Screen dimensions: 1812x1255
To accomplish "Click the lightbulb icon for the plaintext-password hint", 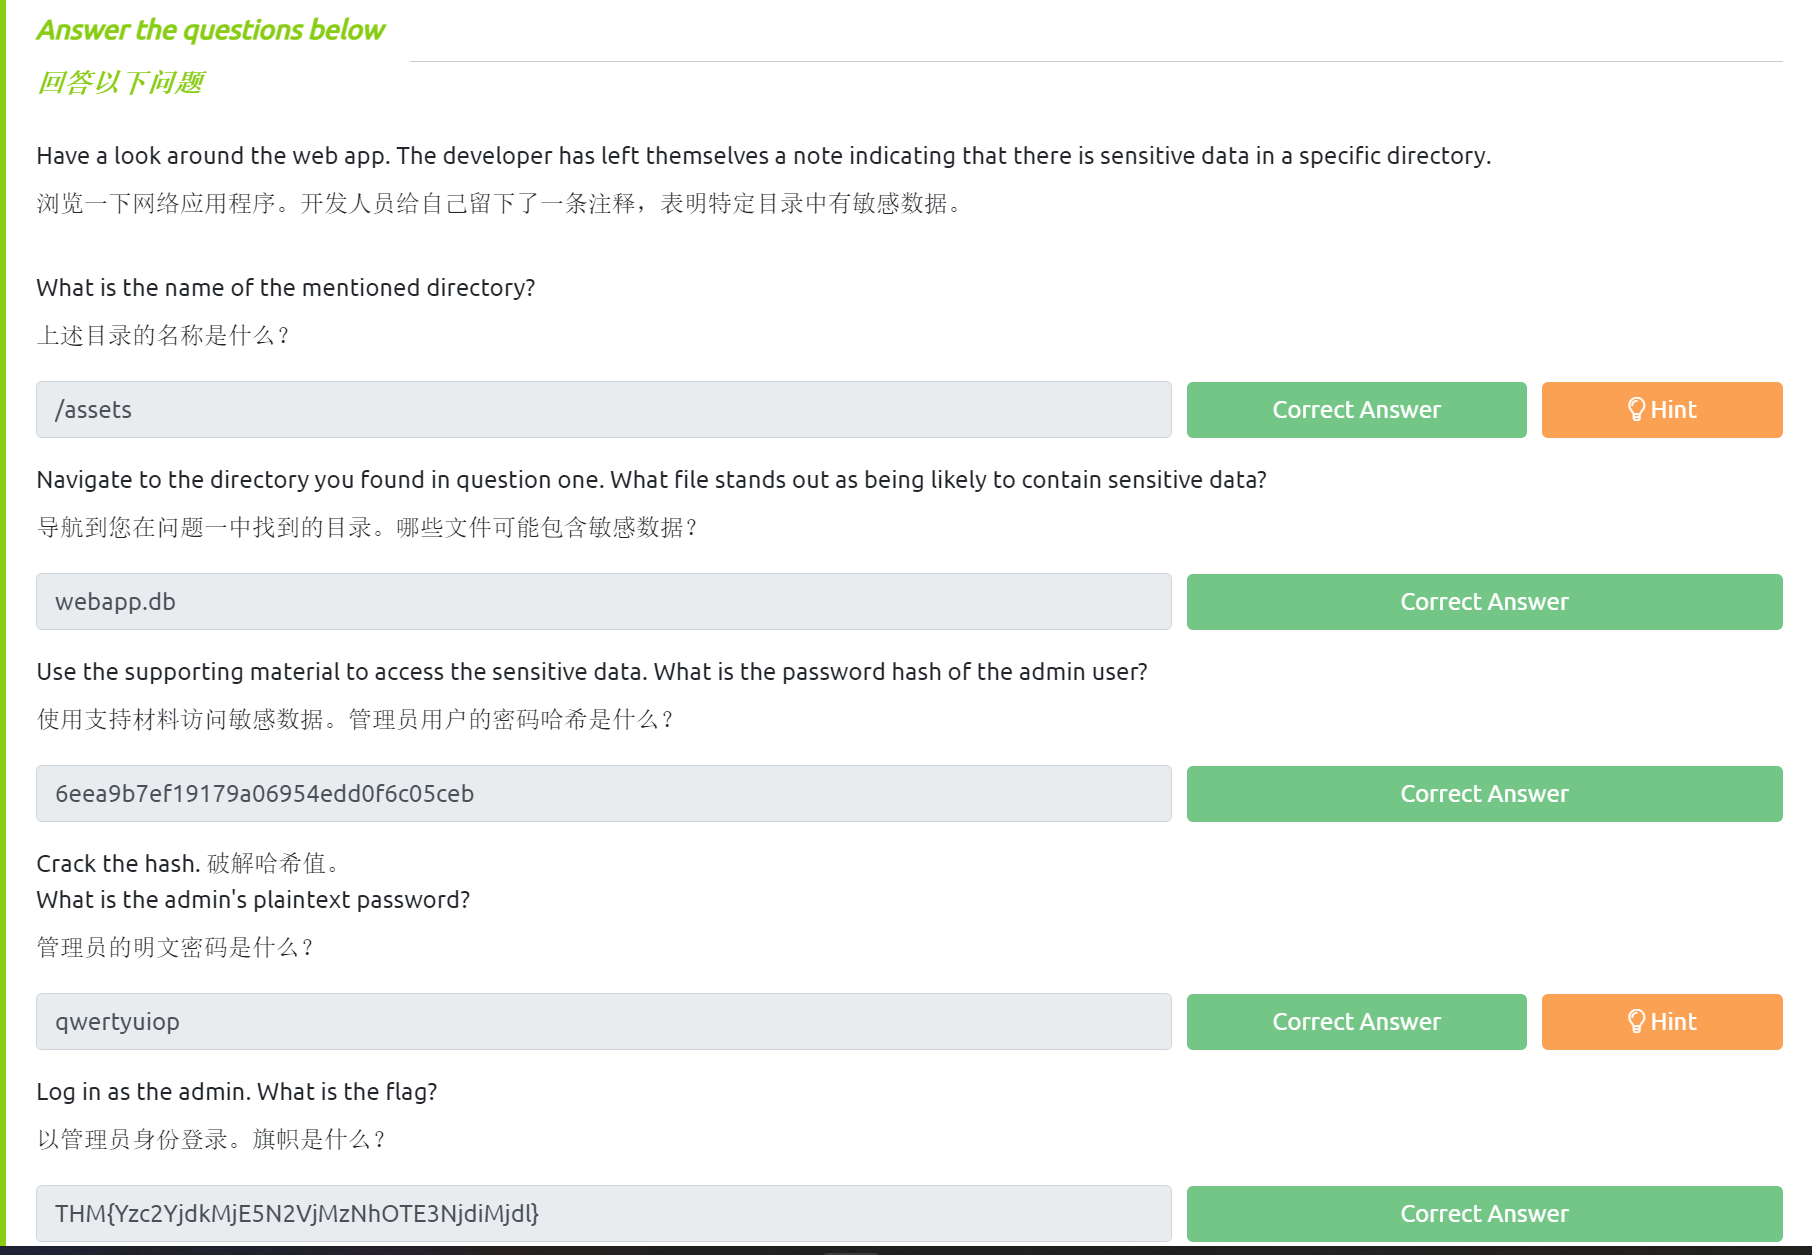I will point(1636,1021).
